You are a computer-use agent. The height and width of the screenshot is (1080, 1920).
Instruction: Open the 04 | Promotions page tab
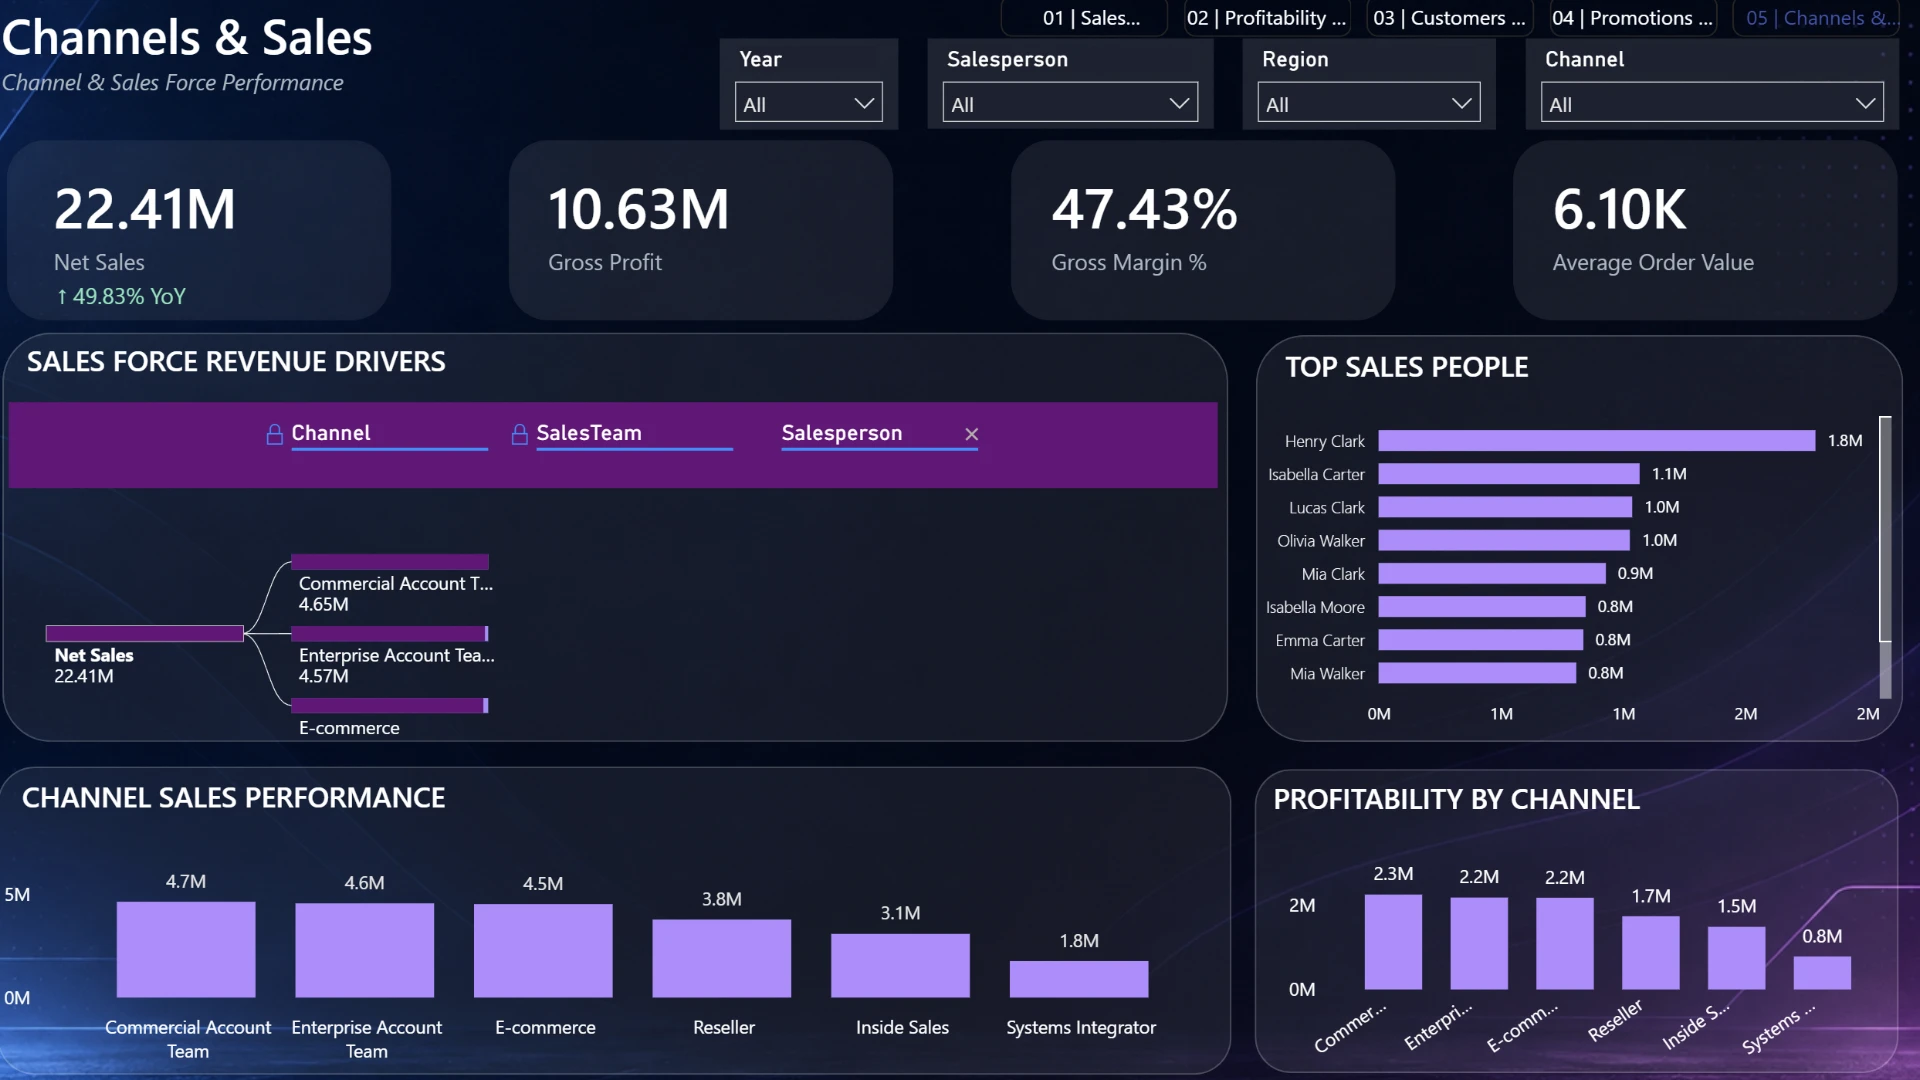point(1632,18)
